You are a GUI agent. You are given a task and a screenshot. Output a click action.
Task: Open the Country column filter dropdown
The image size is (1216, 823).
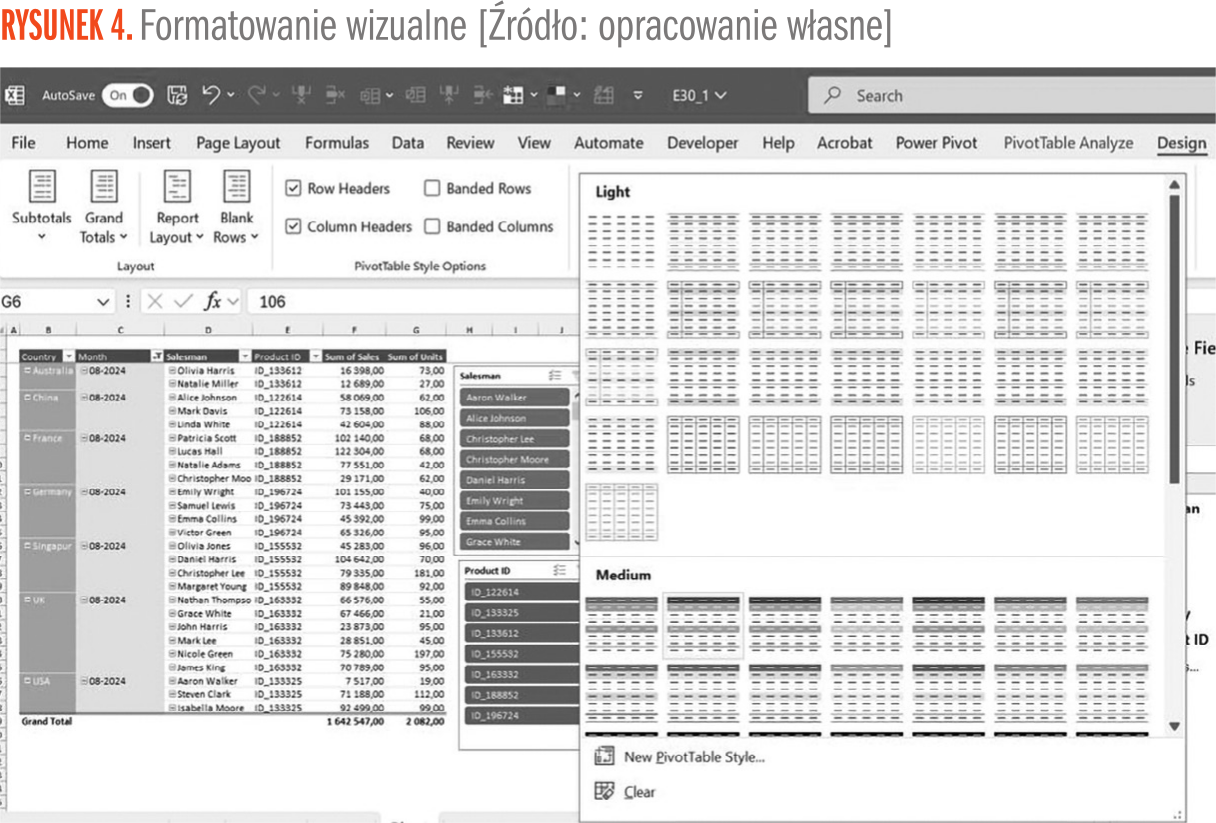68,356
